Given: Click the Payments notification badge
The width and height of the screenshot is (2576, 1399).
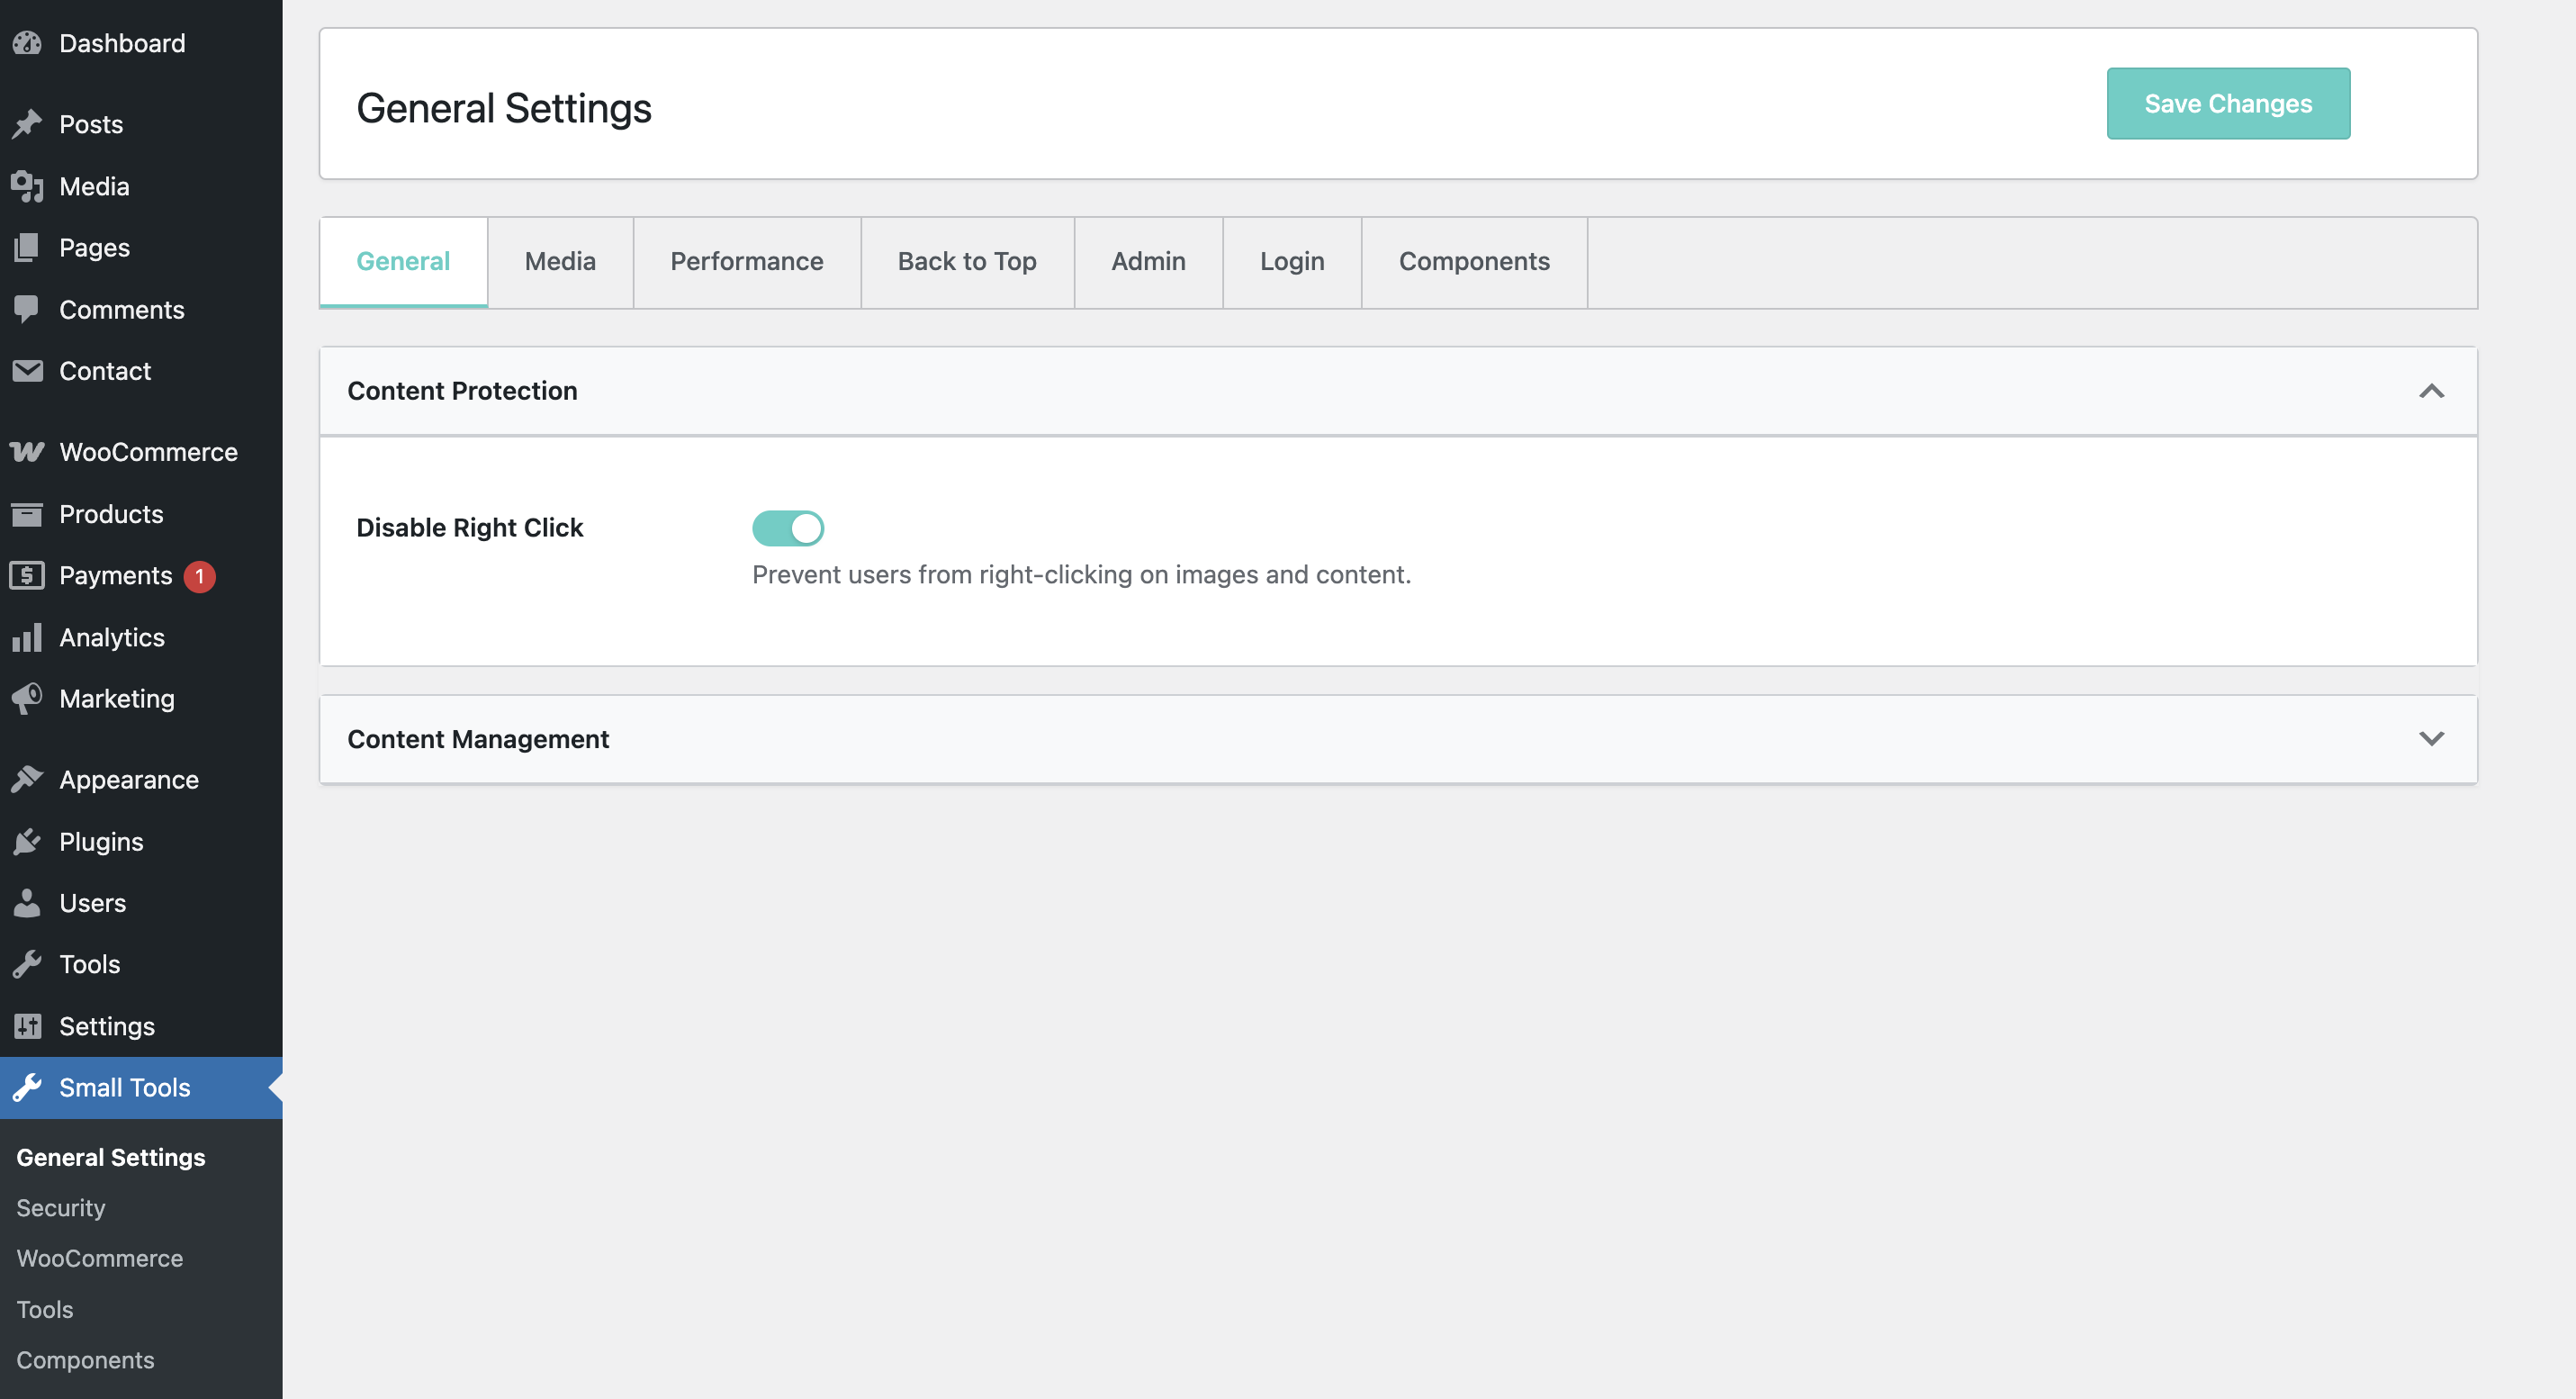Looking at the screenshot, I should coord(199,576).
